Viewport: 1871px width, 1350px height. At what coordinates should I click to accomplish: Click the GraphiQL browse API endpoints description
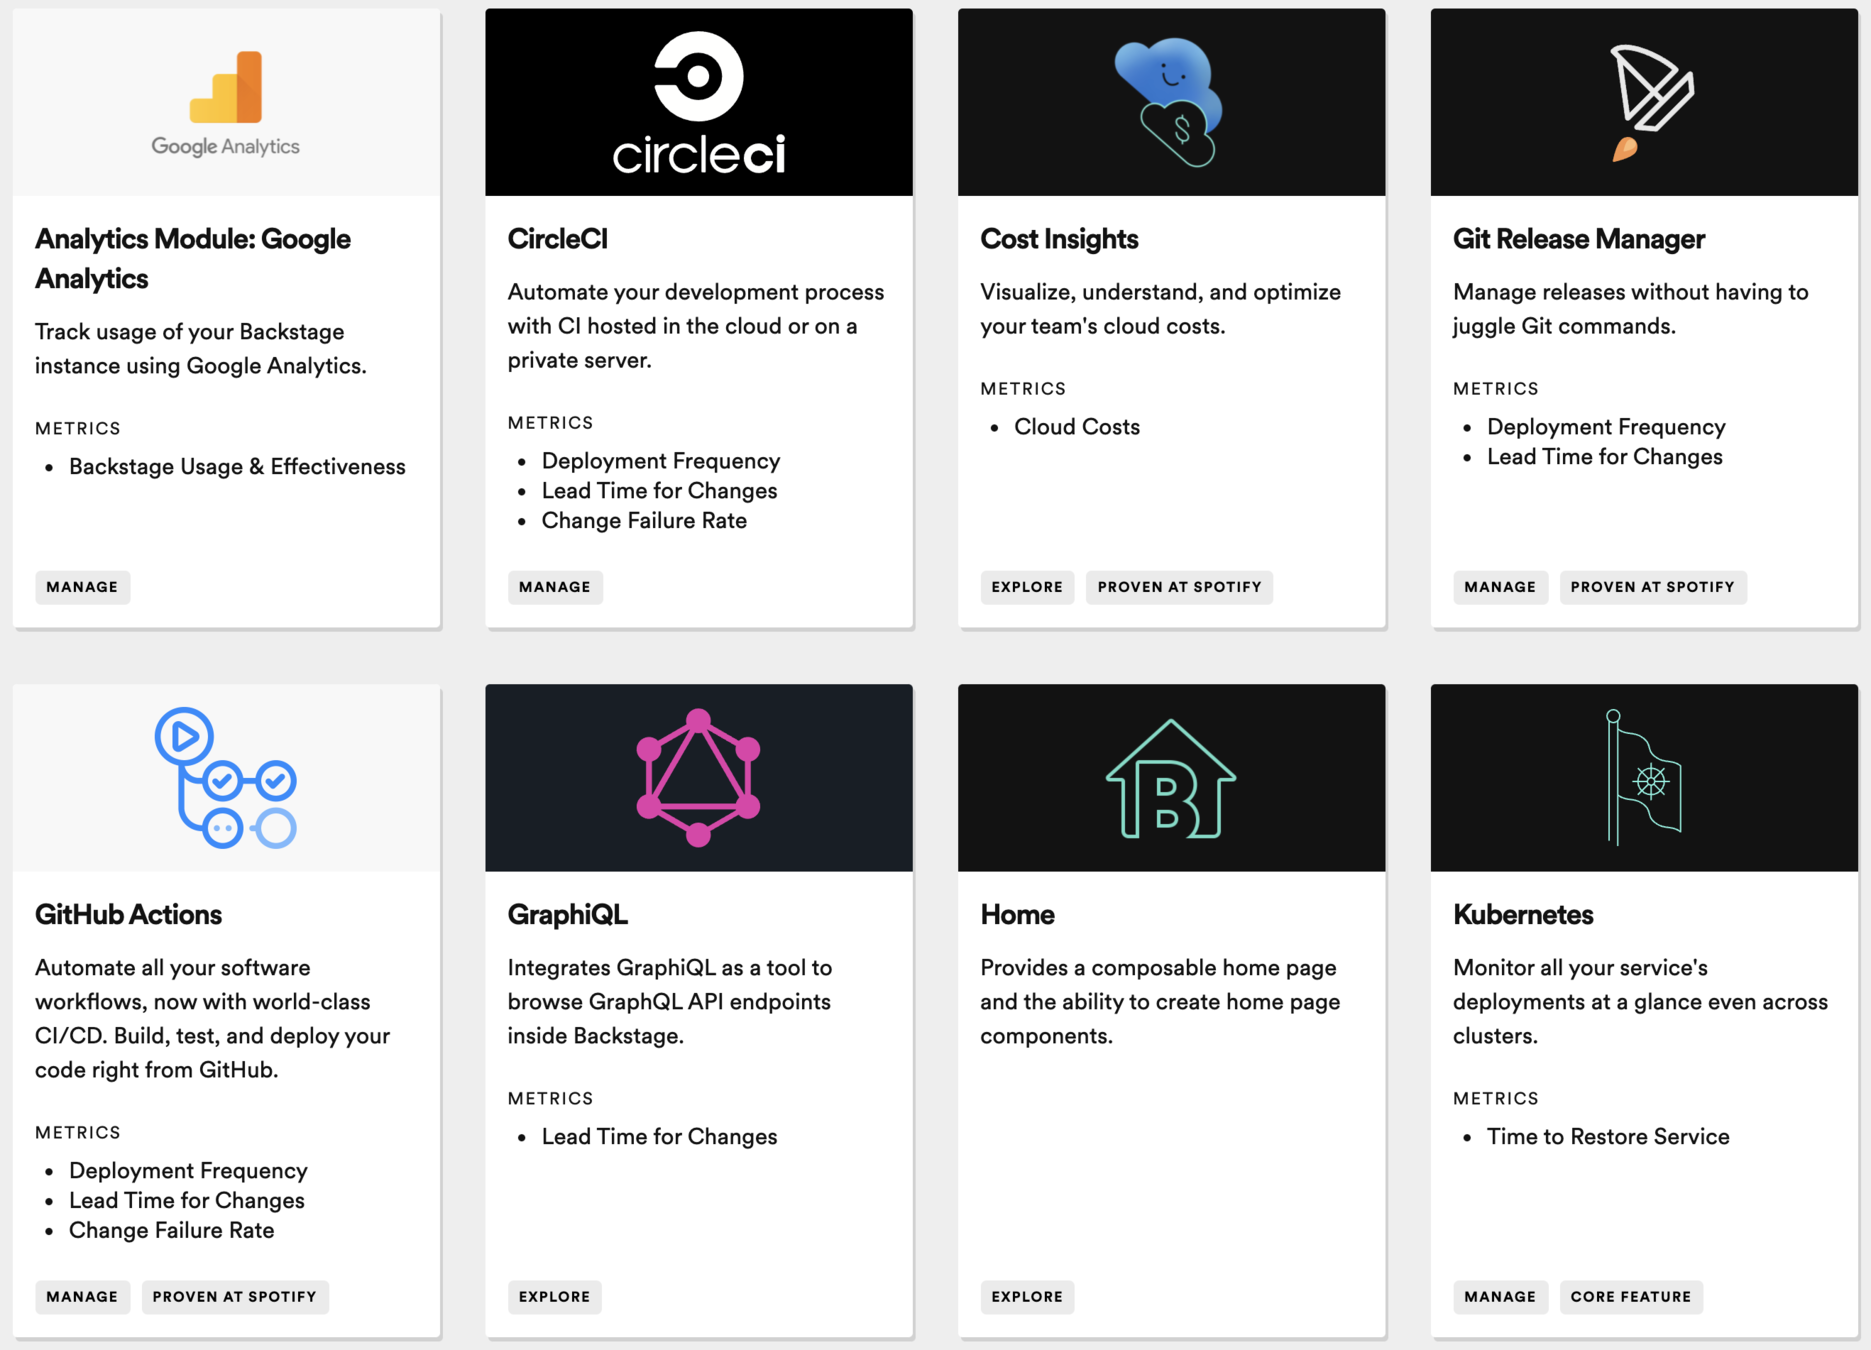(670, 1002)
